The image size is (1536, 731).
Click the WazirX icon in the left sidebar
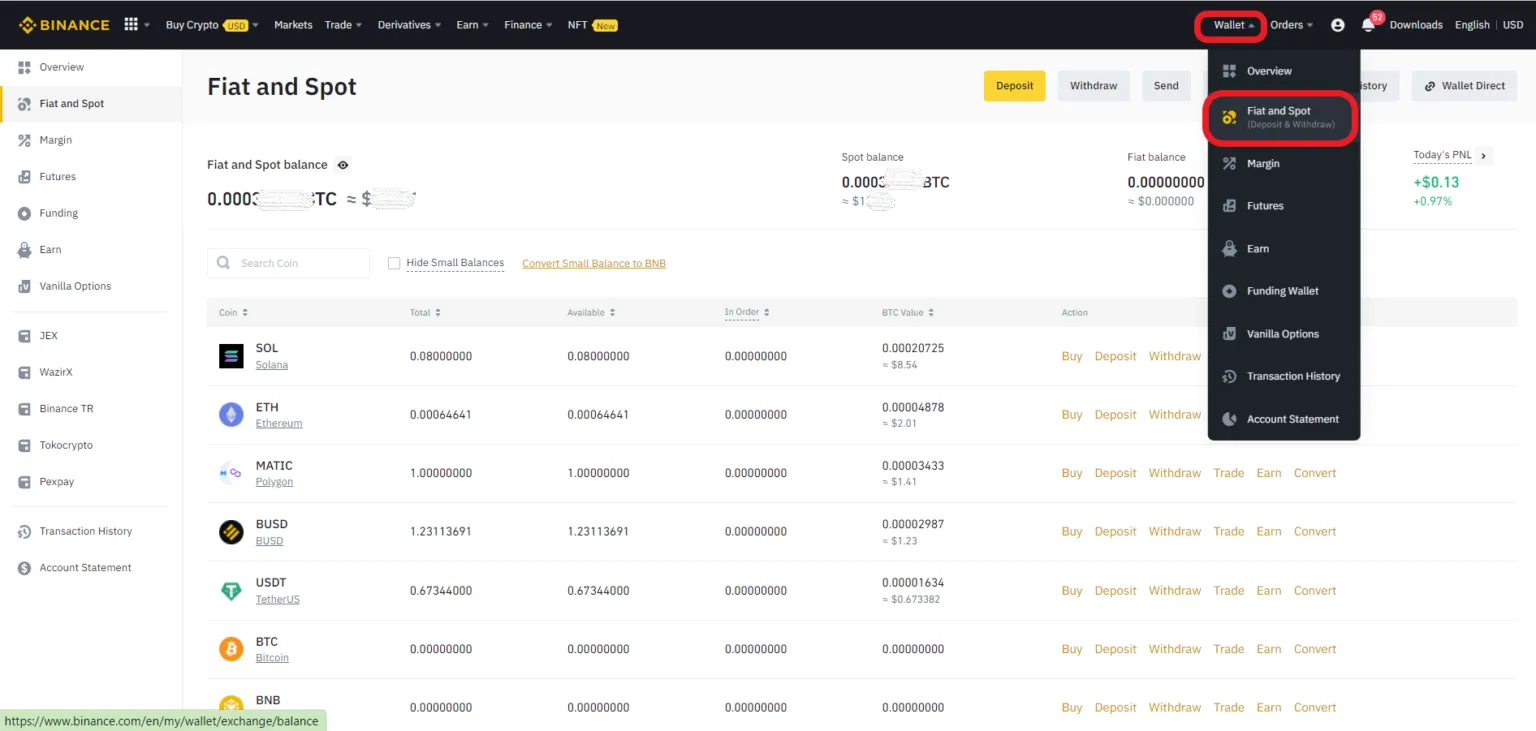pyautogui.click(x=25, y=372)
